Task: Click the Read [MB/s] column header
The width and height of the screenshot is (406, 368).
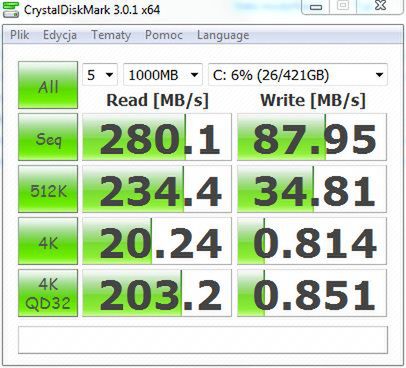Action: click(157, 100)
